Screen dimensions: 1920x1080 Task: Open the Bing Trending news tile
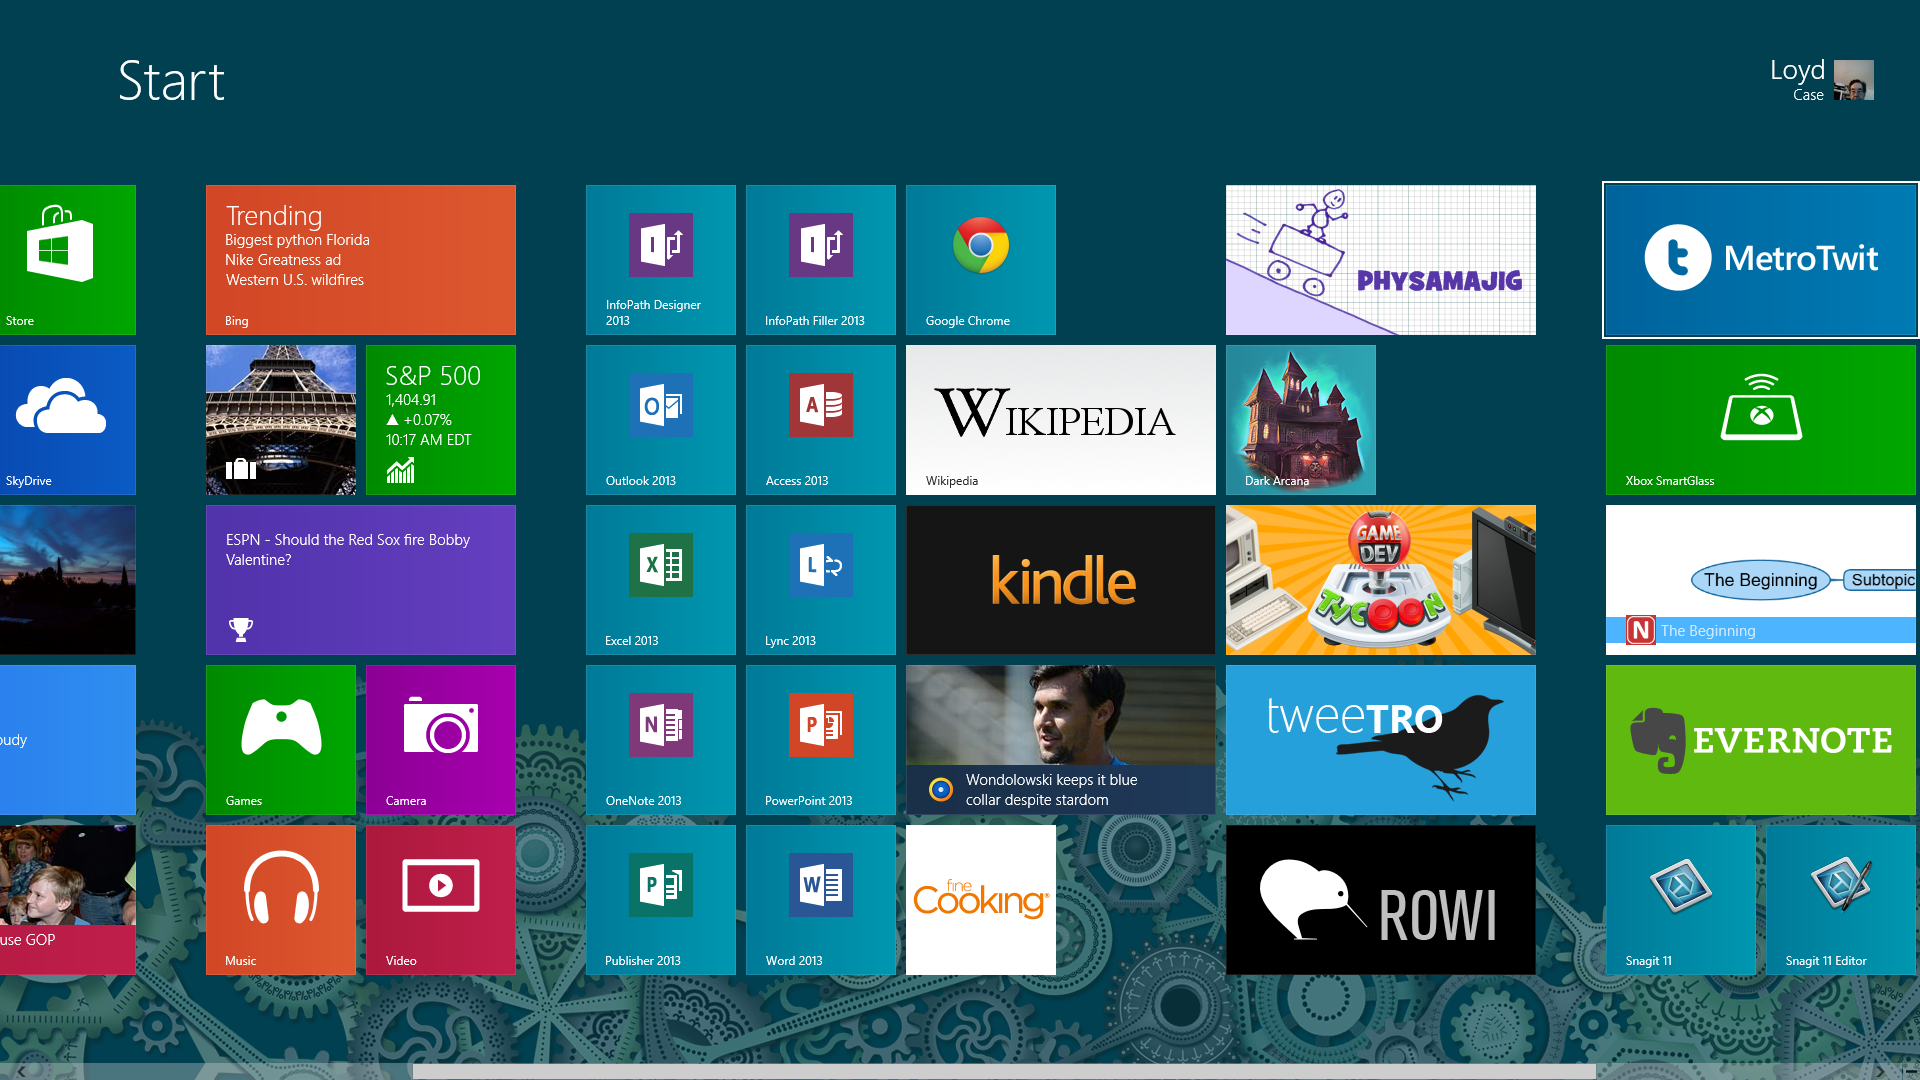tap(360, 259)
